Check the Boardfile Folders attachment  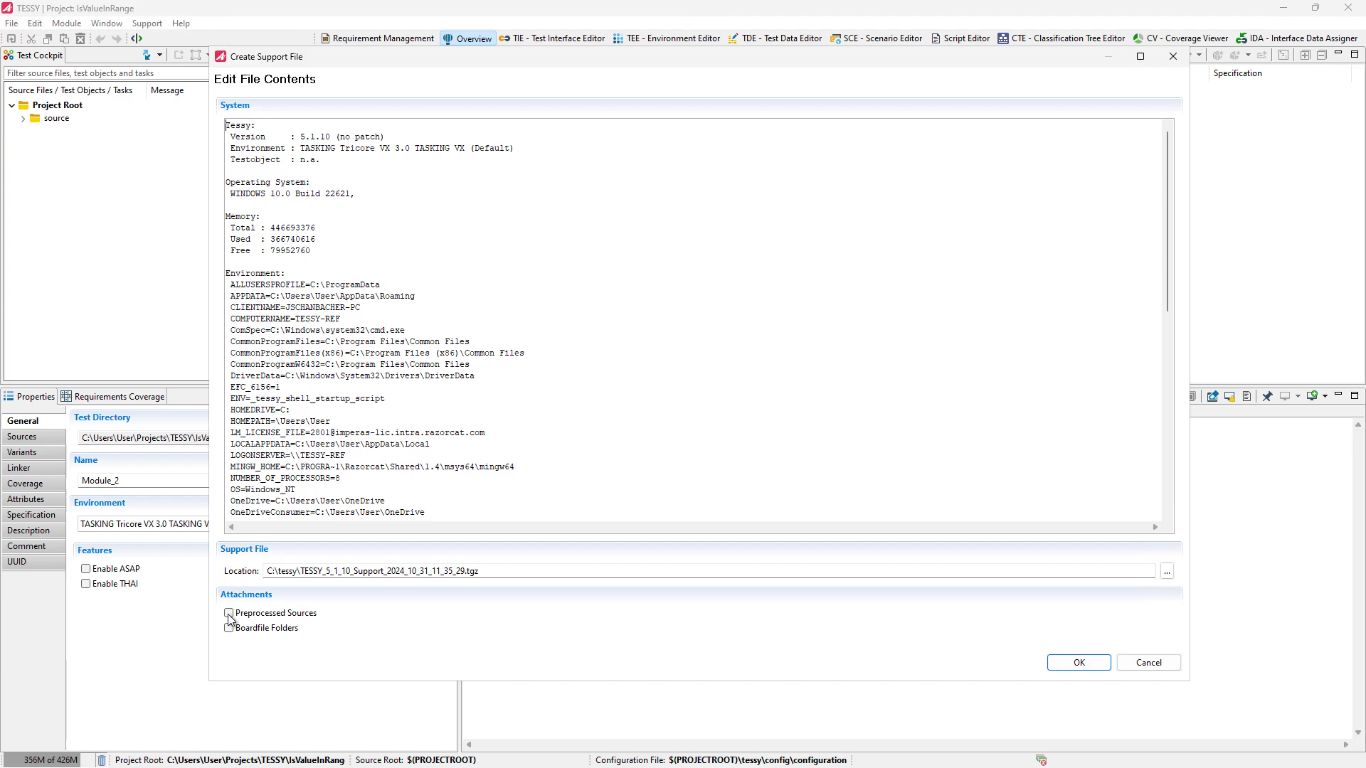click(x=229, y=628)
